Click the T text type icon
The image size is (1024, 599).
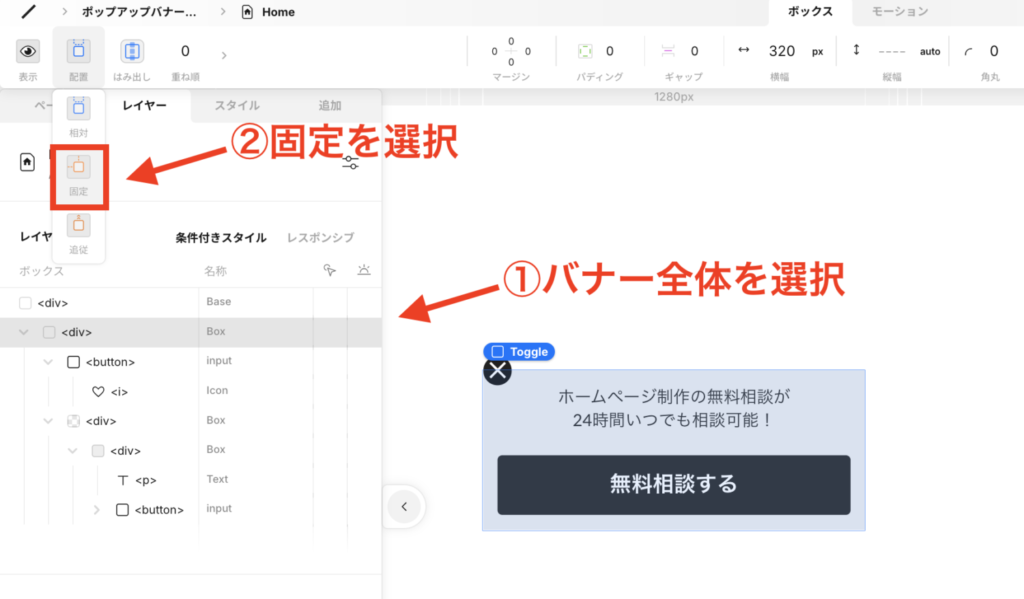(x=122, y=480)
